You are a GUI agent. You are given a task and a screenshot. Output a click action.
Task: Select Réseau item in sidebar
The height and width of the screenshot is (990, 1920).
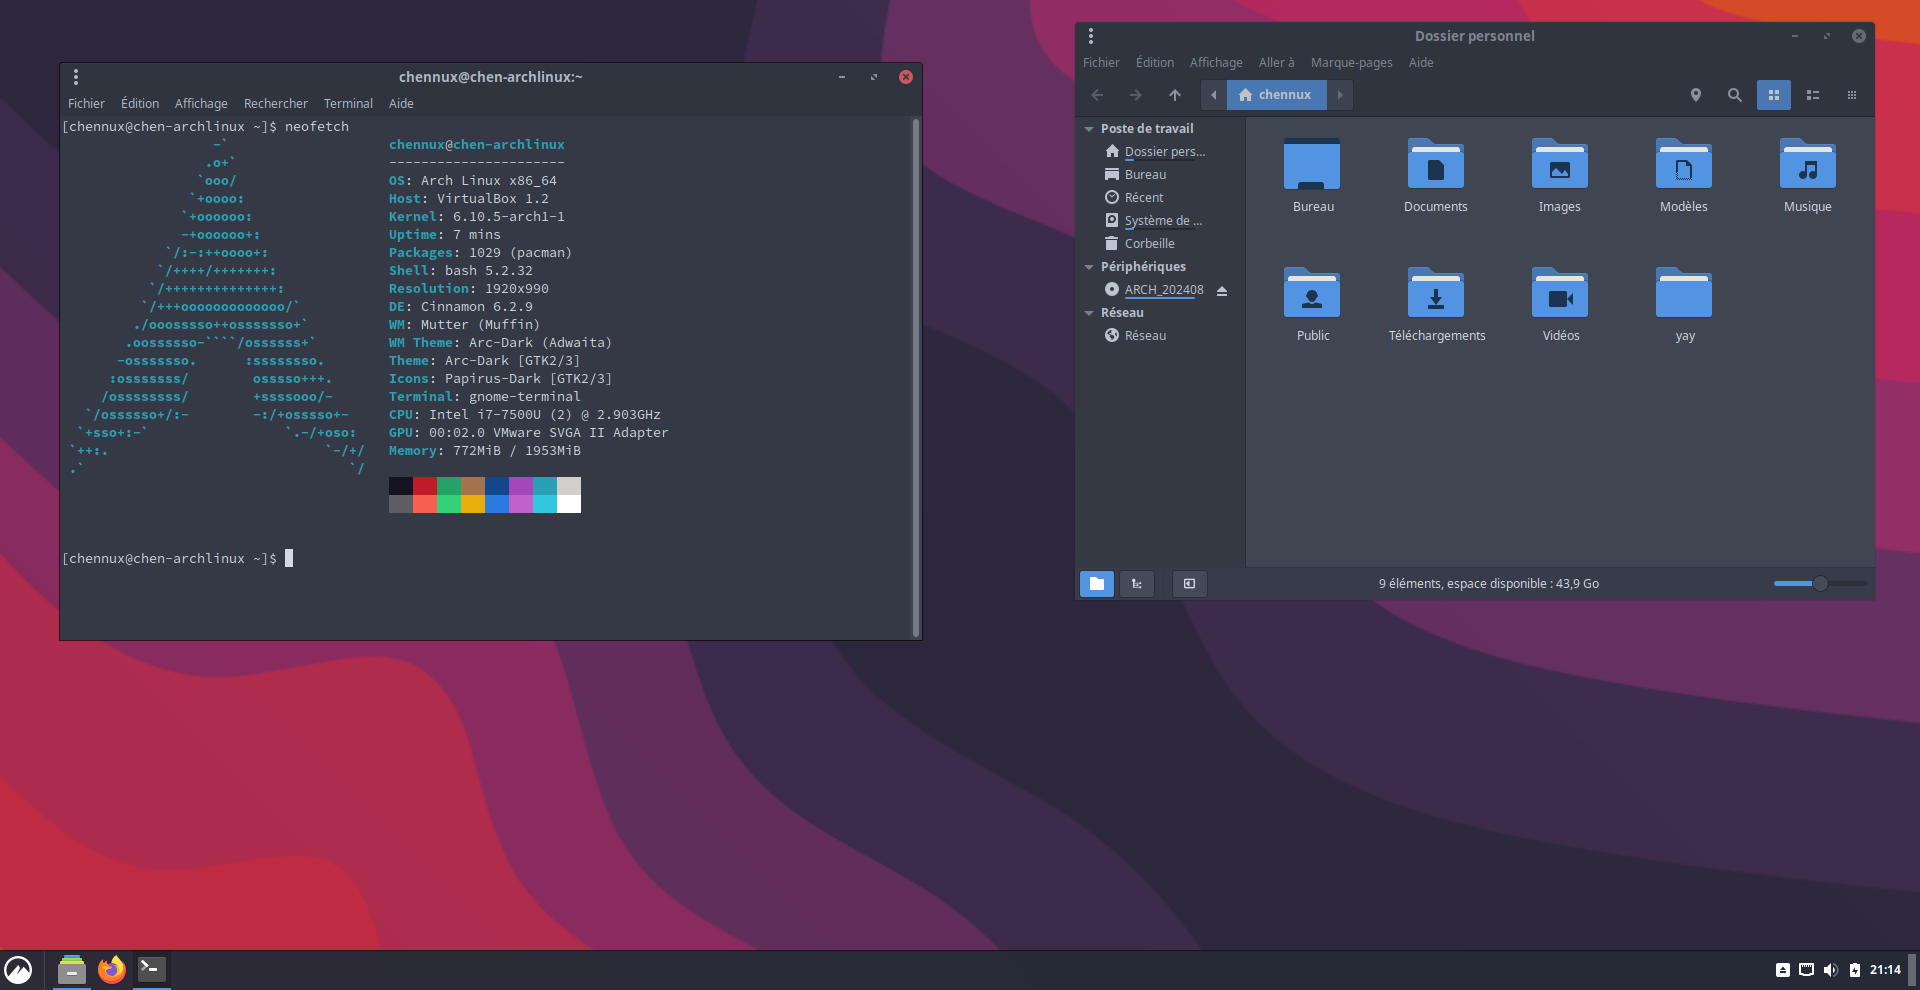(x=1145, y=336)
